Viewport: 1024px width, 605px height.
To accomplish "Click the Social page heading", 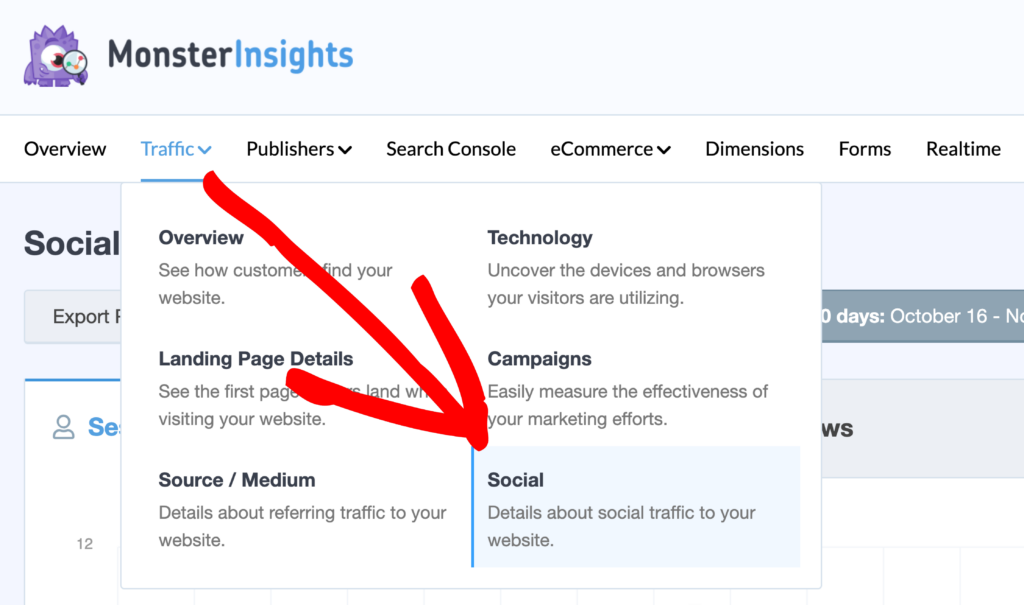I will 71,243.
